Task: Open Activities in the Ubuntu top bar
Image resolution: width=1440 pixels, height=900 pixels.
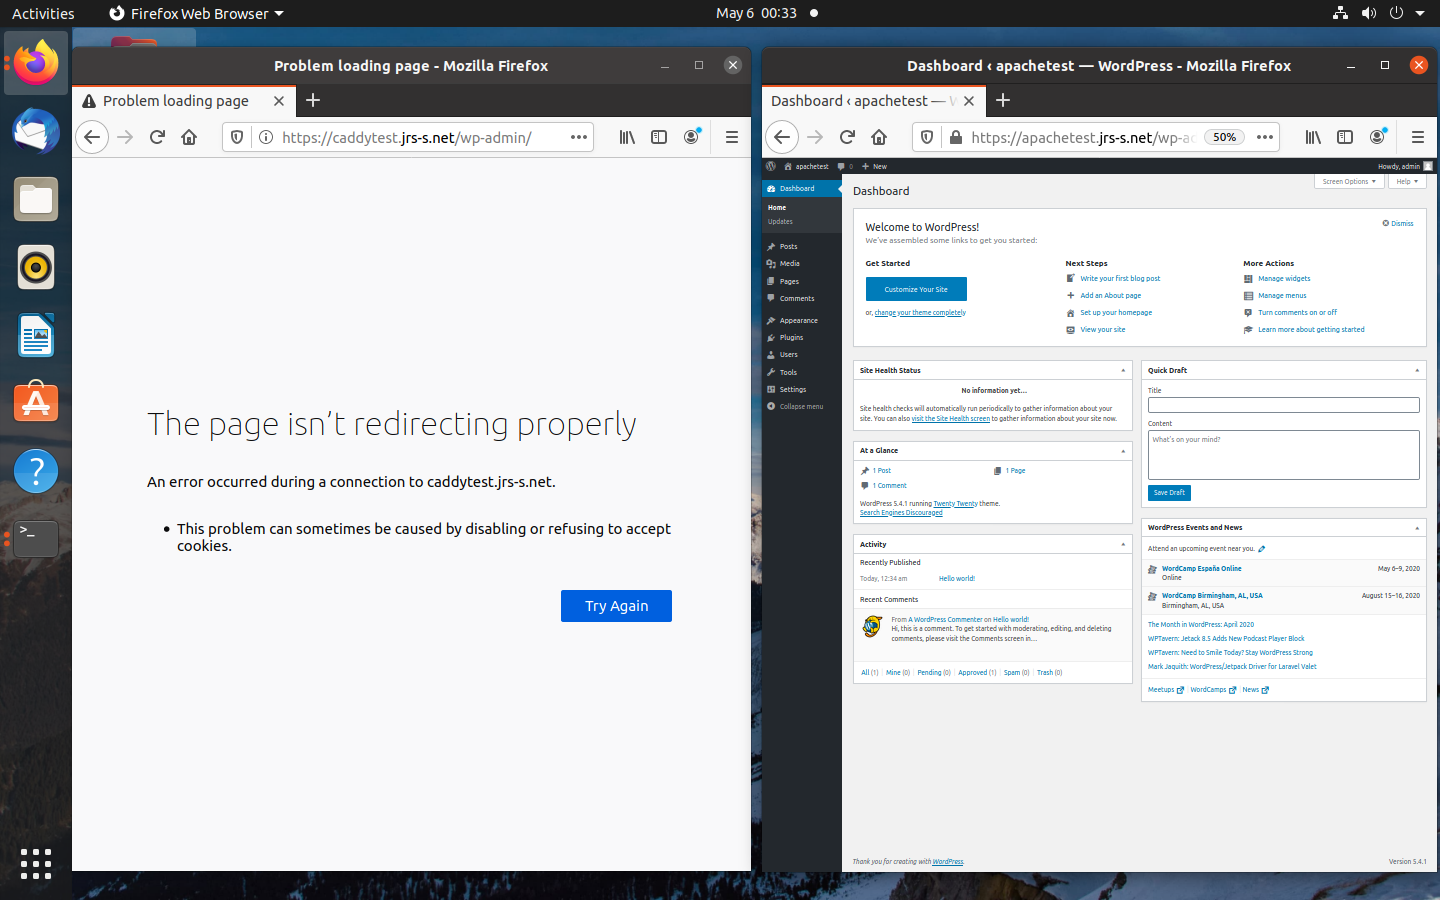Action: tap(43, 13)
